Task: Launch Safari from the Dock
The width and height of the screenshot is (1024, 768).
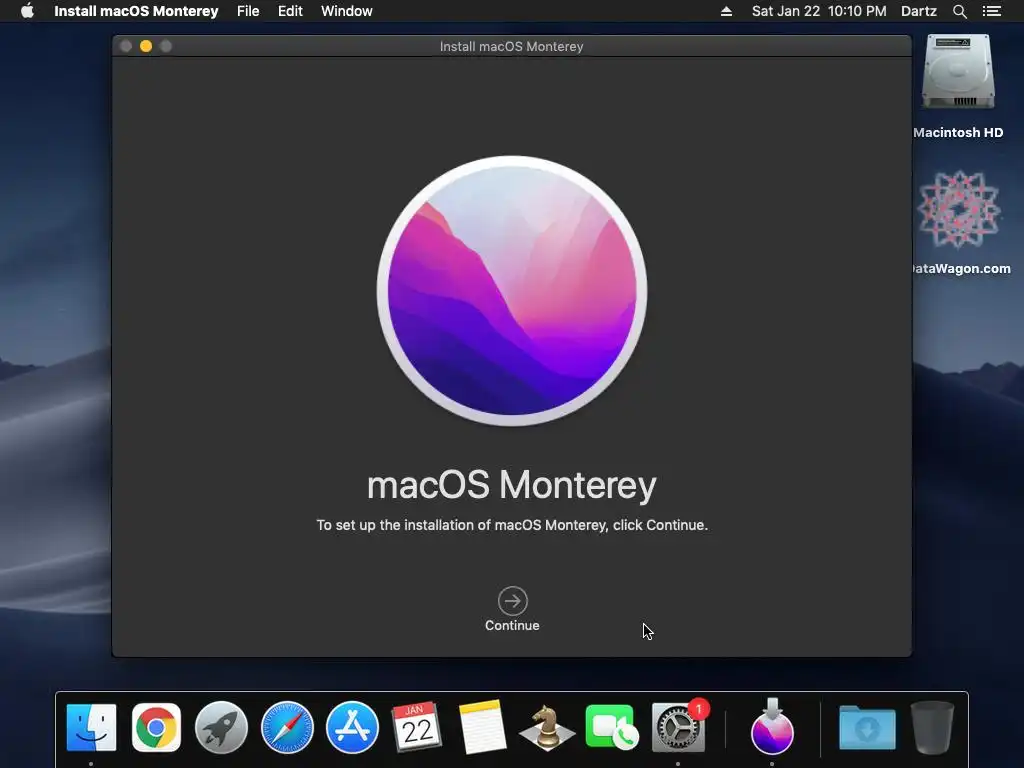Action: 287,727
